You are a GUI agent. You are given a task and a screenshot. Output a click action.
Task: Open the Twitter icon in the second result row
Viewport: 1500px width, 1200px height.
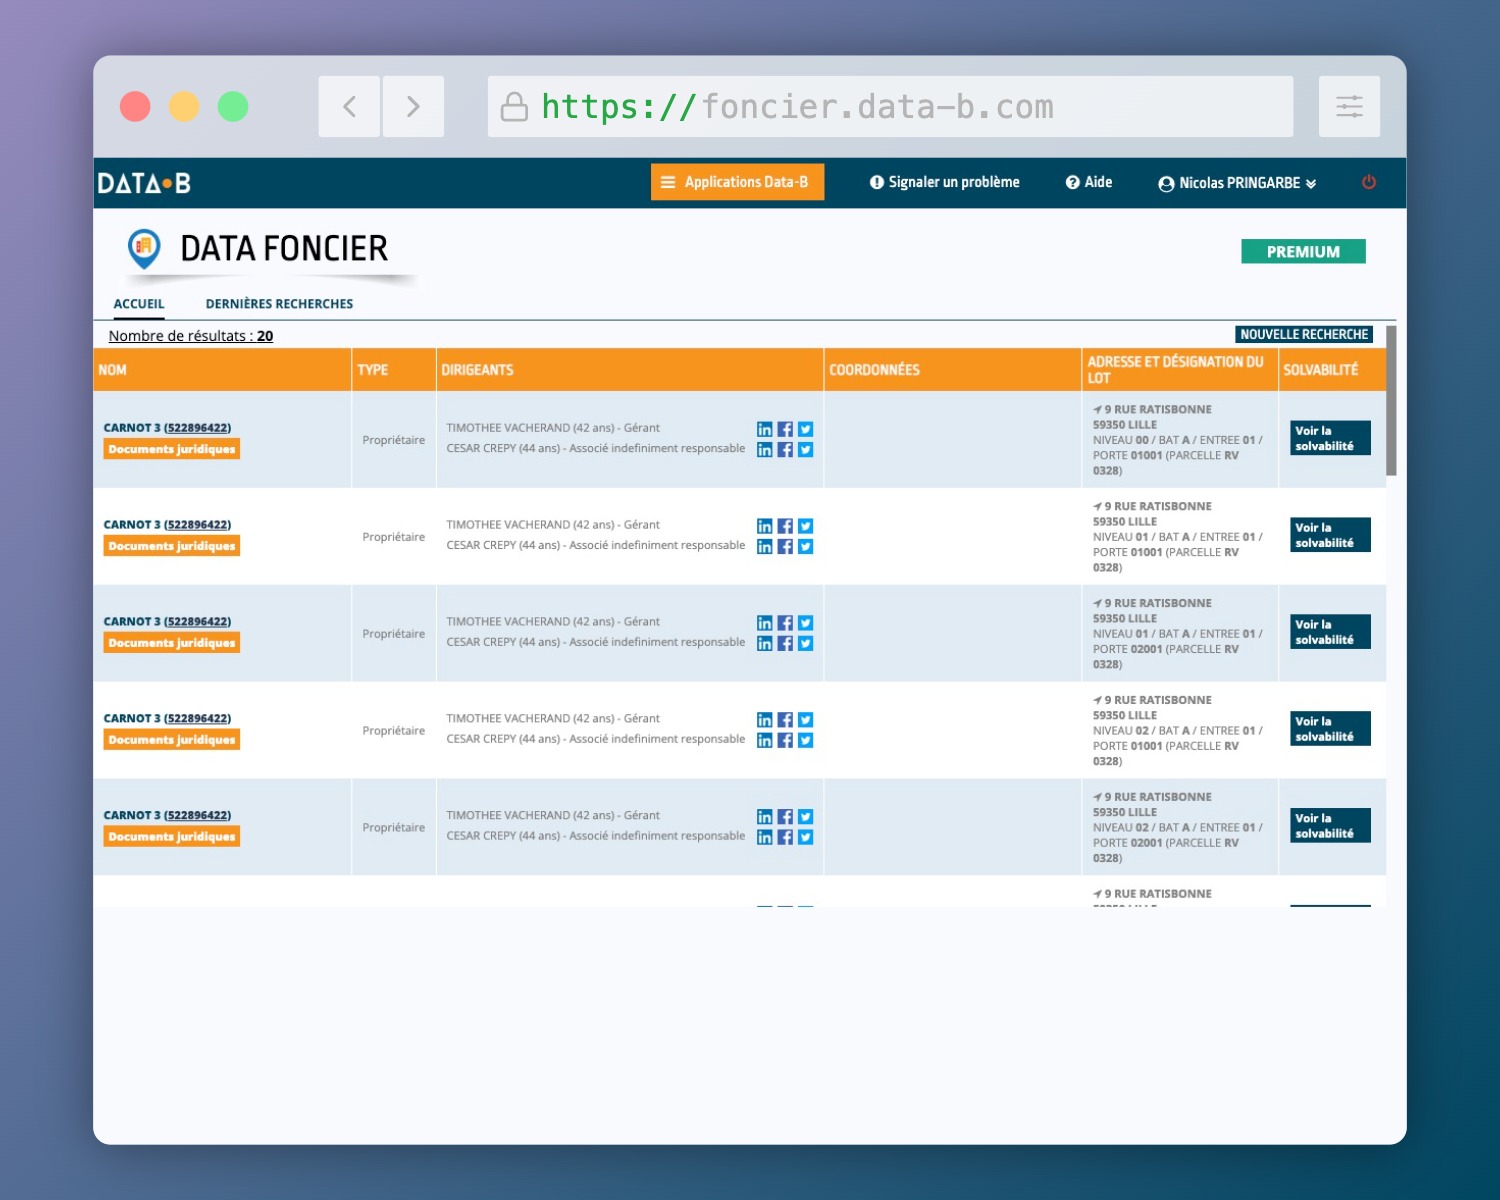point(806,525)
